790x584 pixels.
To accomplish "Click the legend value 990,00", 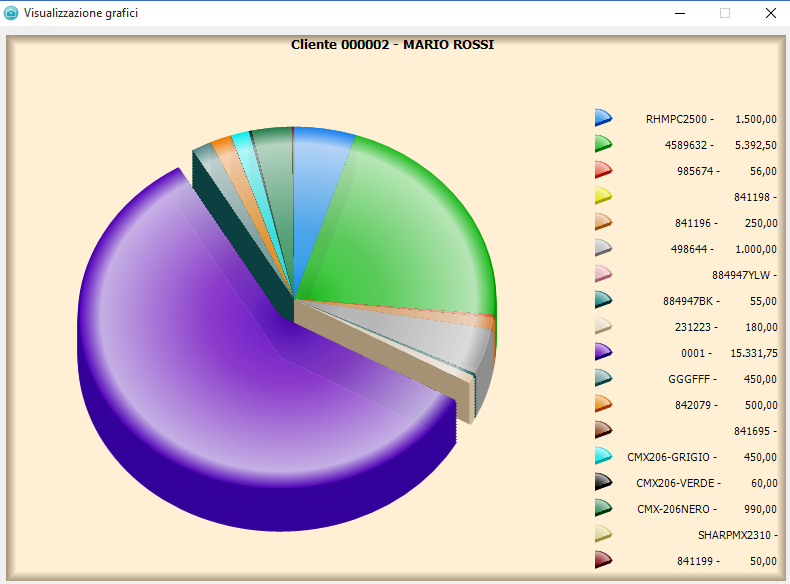I will pos(760,509).
